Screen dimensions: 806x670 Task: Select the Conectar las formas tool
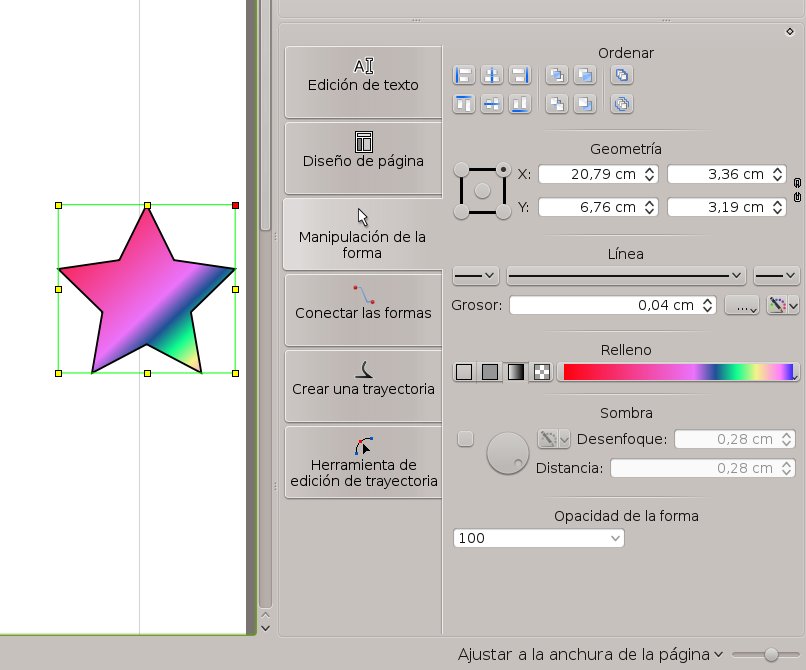(x=363, y=310)
